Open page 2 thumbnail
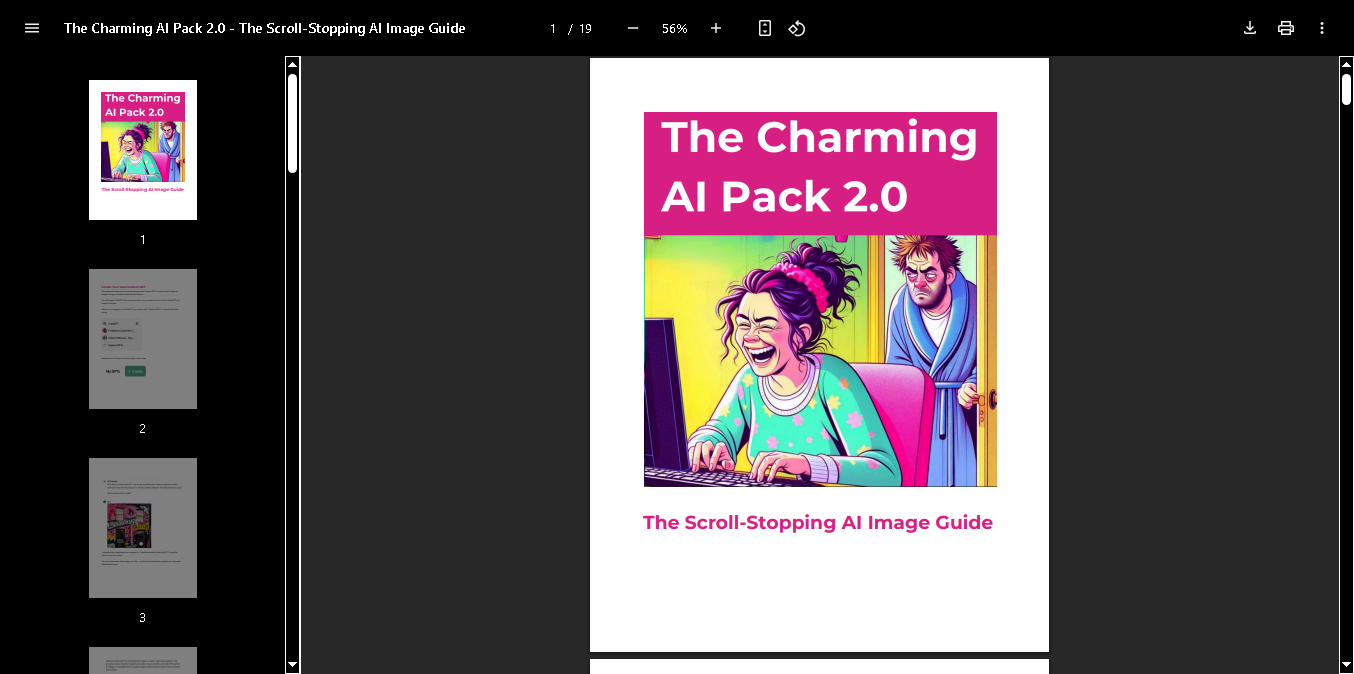 click(x=143, y=339)
